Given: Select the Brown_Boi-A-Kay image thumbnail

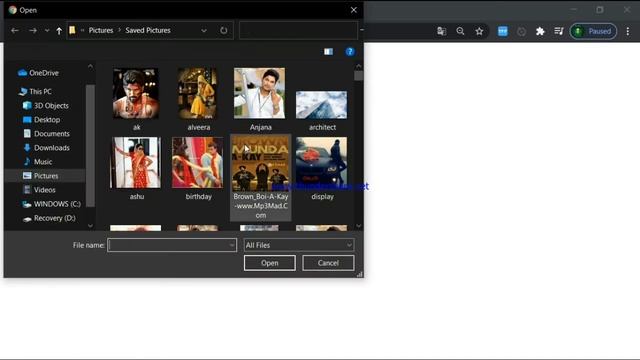Looking at the screenshot, I should [260, 164].
